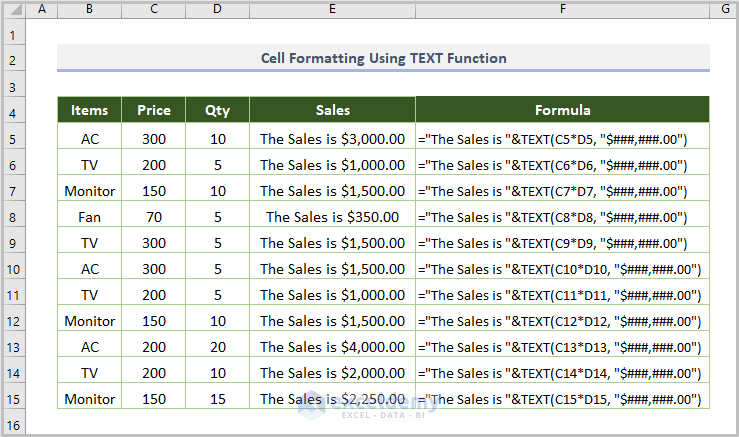Click the 'Fan' item cell
The height and width of the screenshot is (437, 739).
[89, 216]
